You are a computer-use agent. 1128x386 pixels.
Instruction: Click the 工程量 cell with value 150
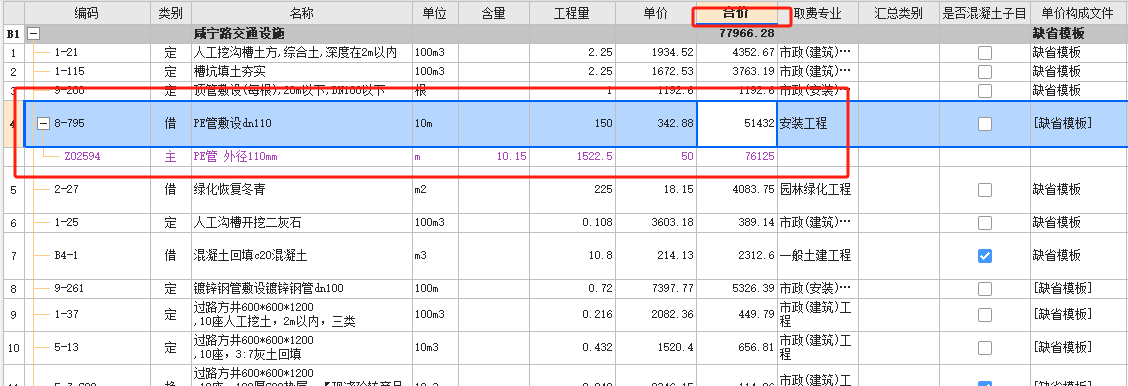pos(573,124)
